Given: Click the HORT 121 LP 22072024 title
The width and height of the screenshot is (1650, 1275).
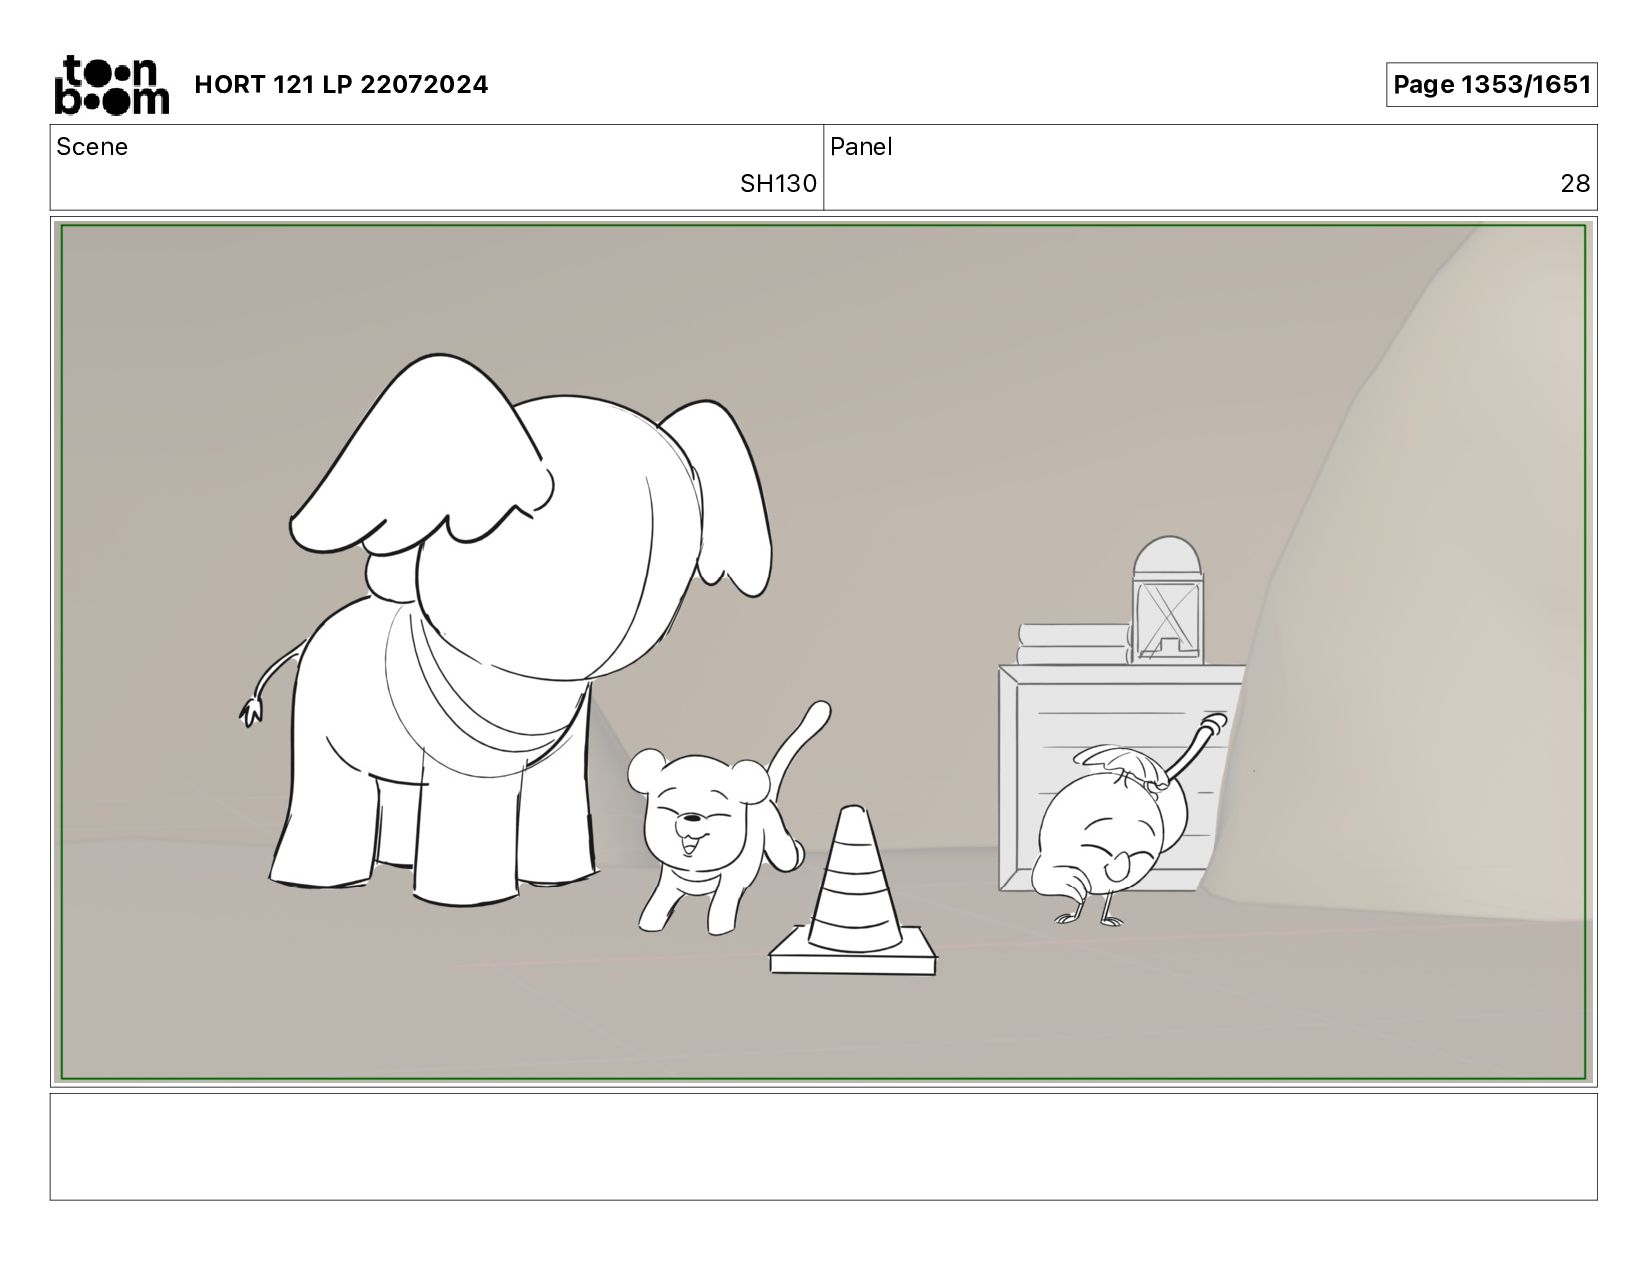Looking at the screenshot, I should click(341, 85).
